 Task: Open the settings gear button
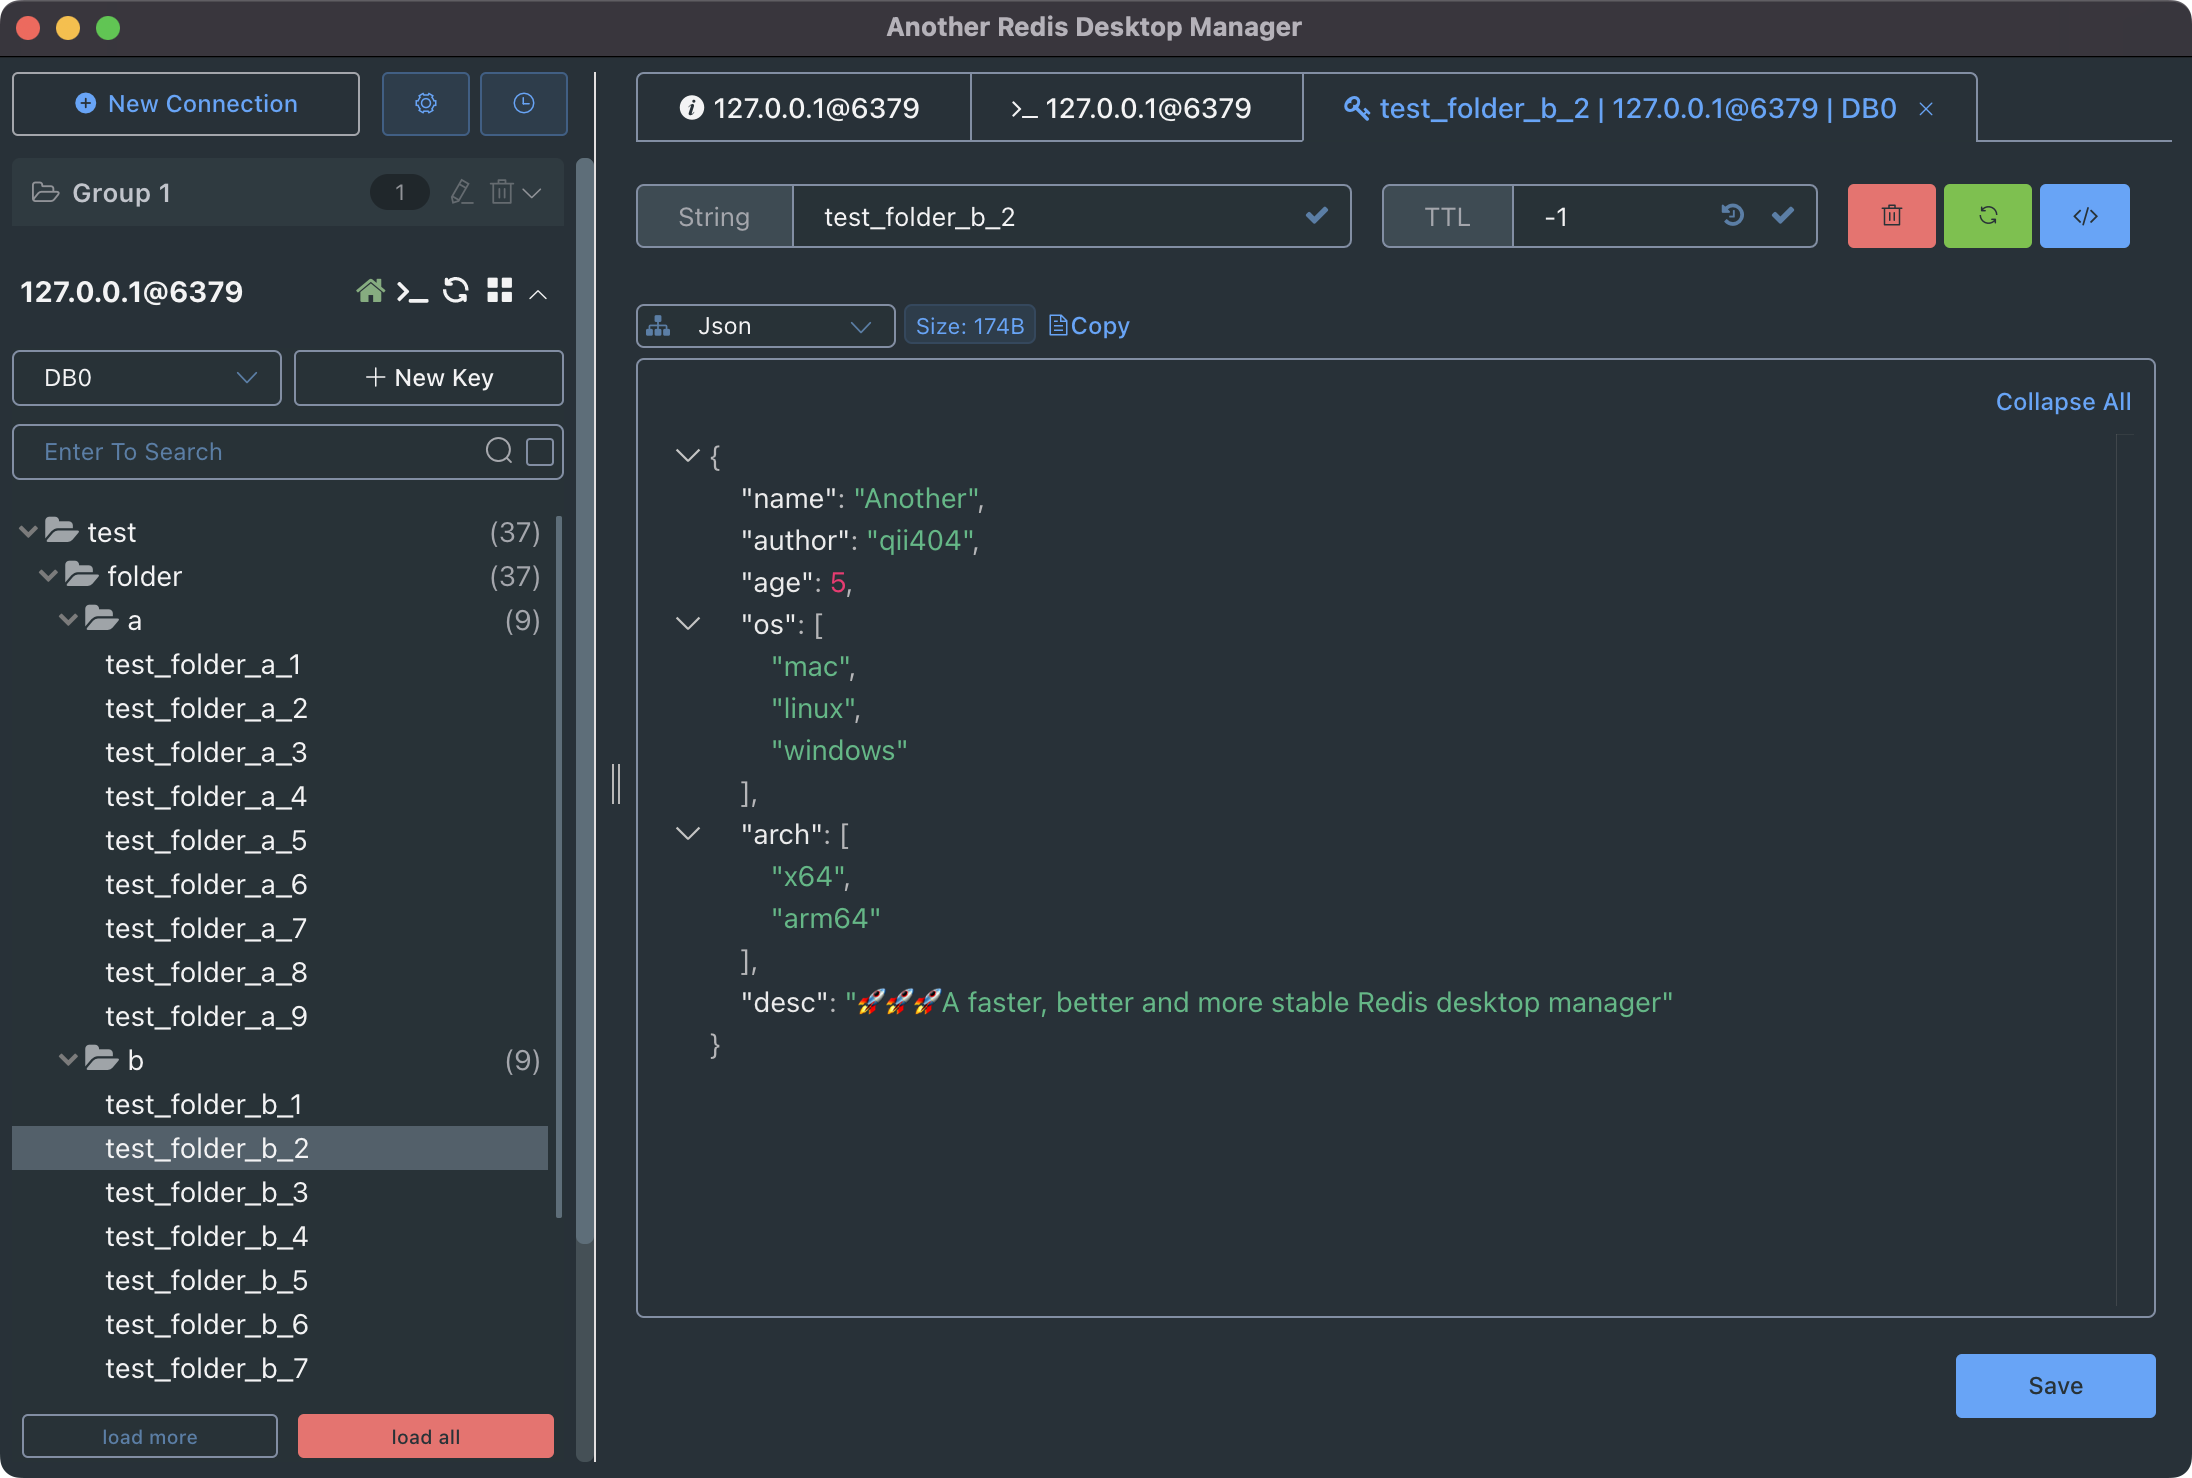click(x=426, y=104)
